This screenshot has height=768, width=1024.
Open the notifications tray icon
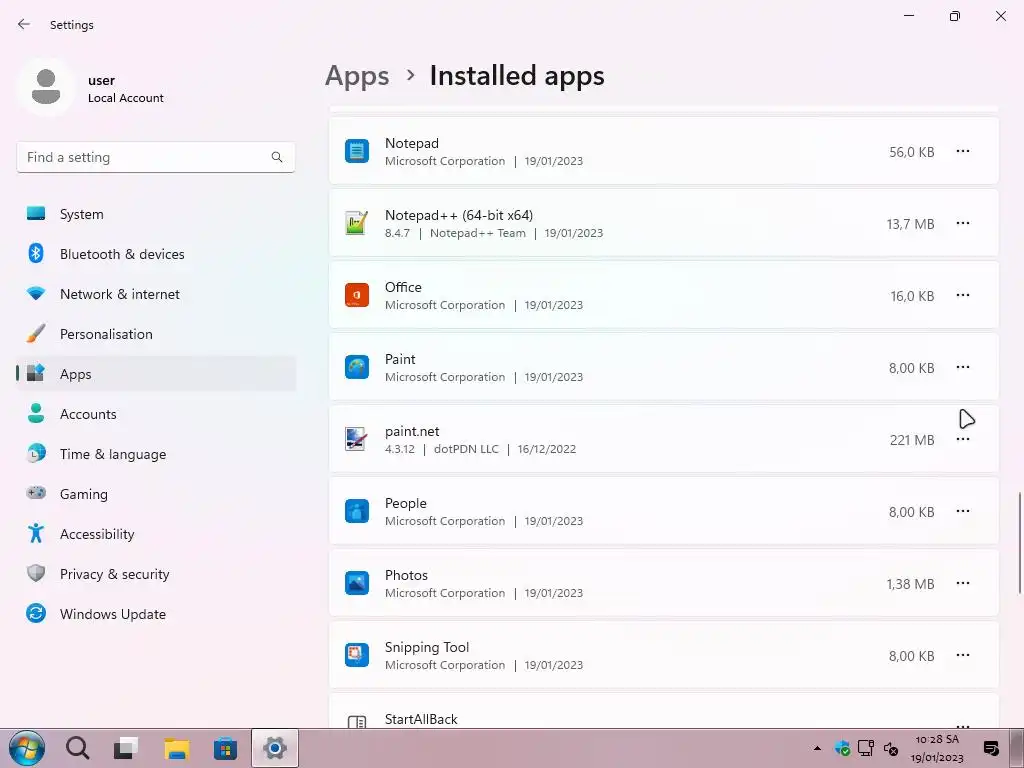(991, 748)
